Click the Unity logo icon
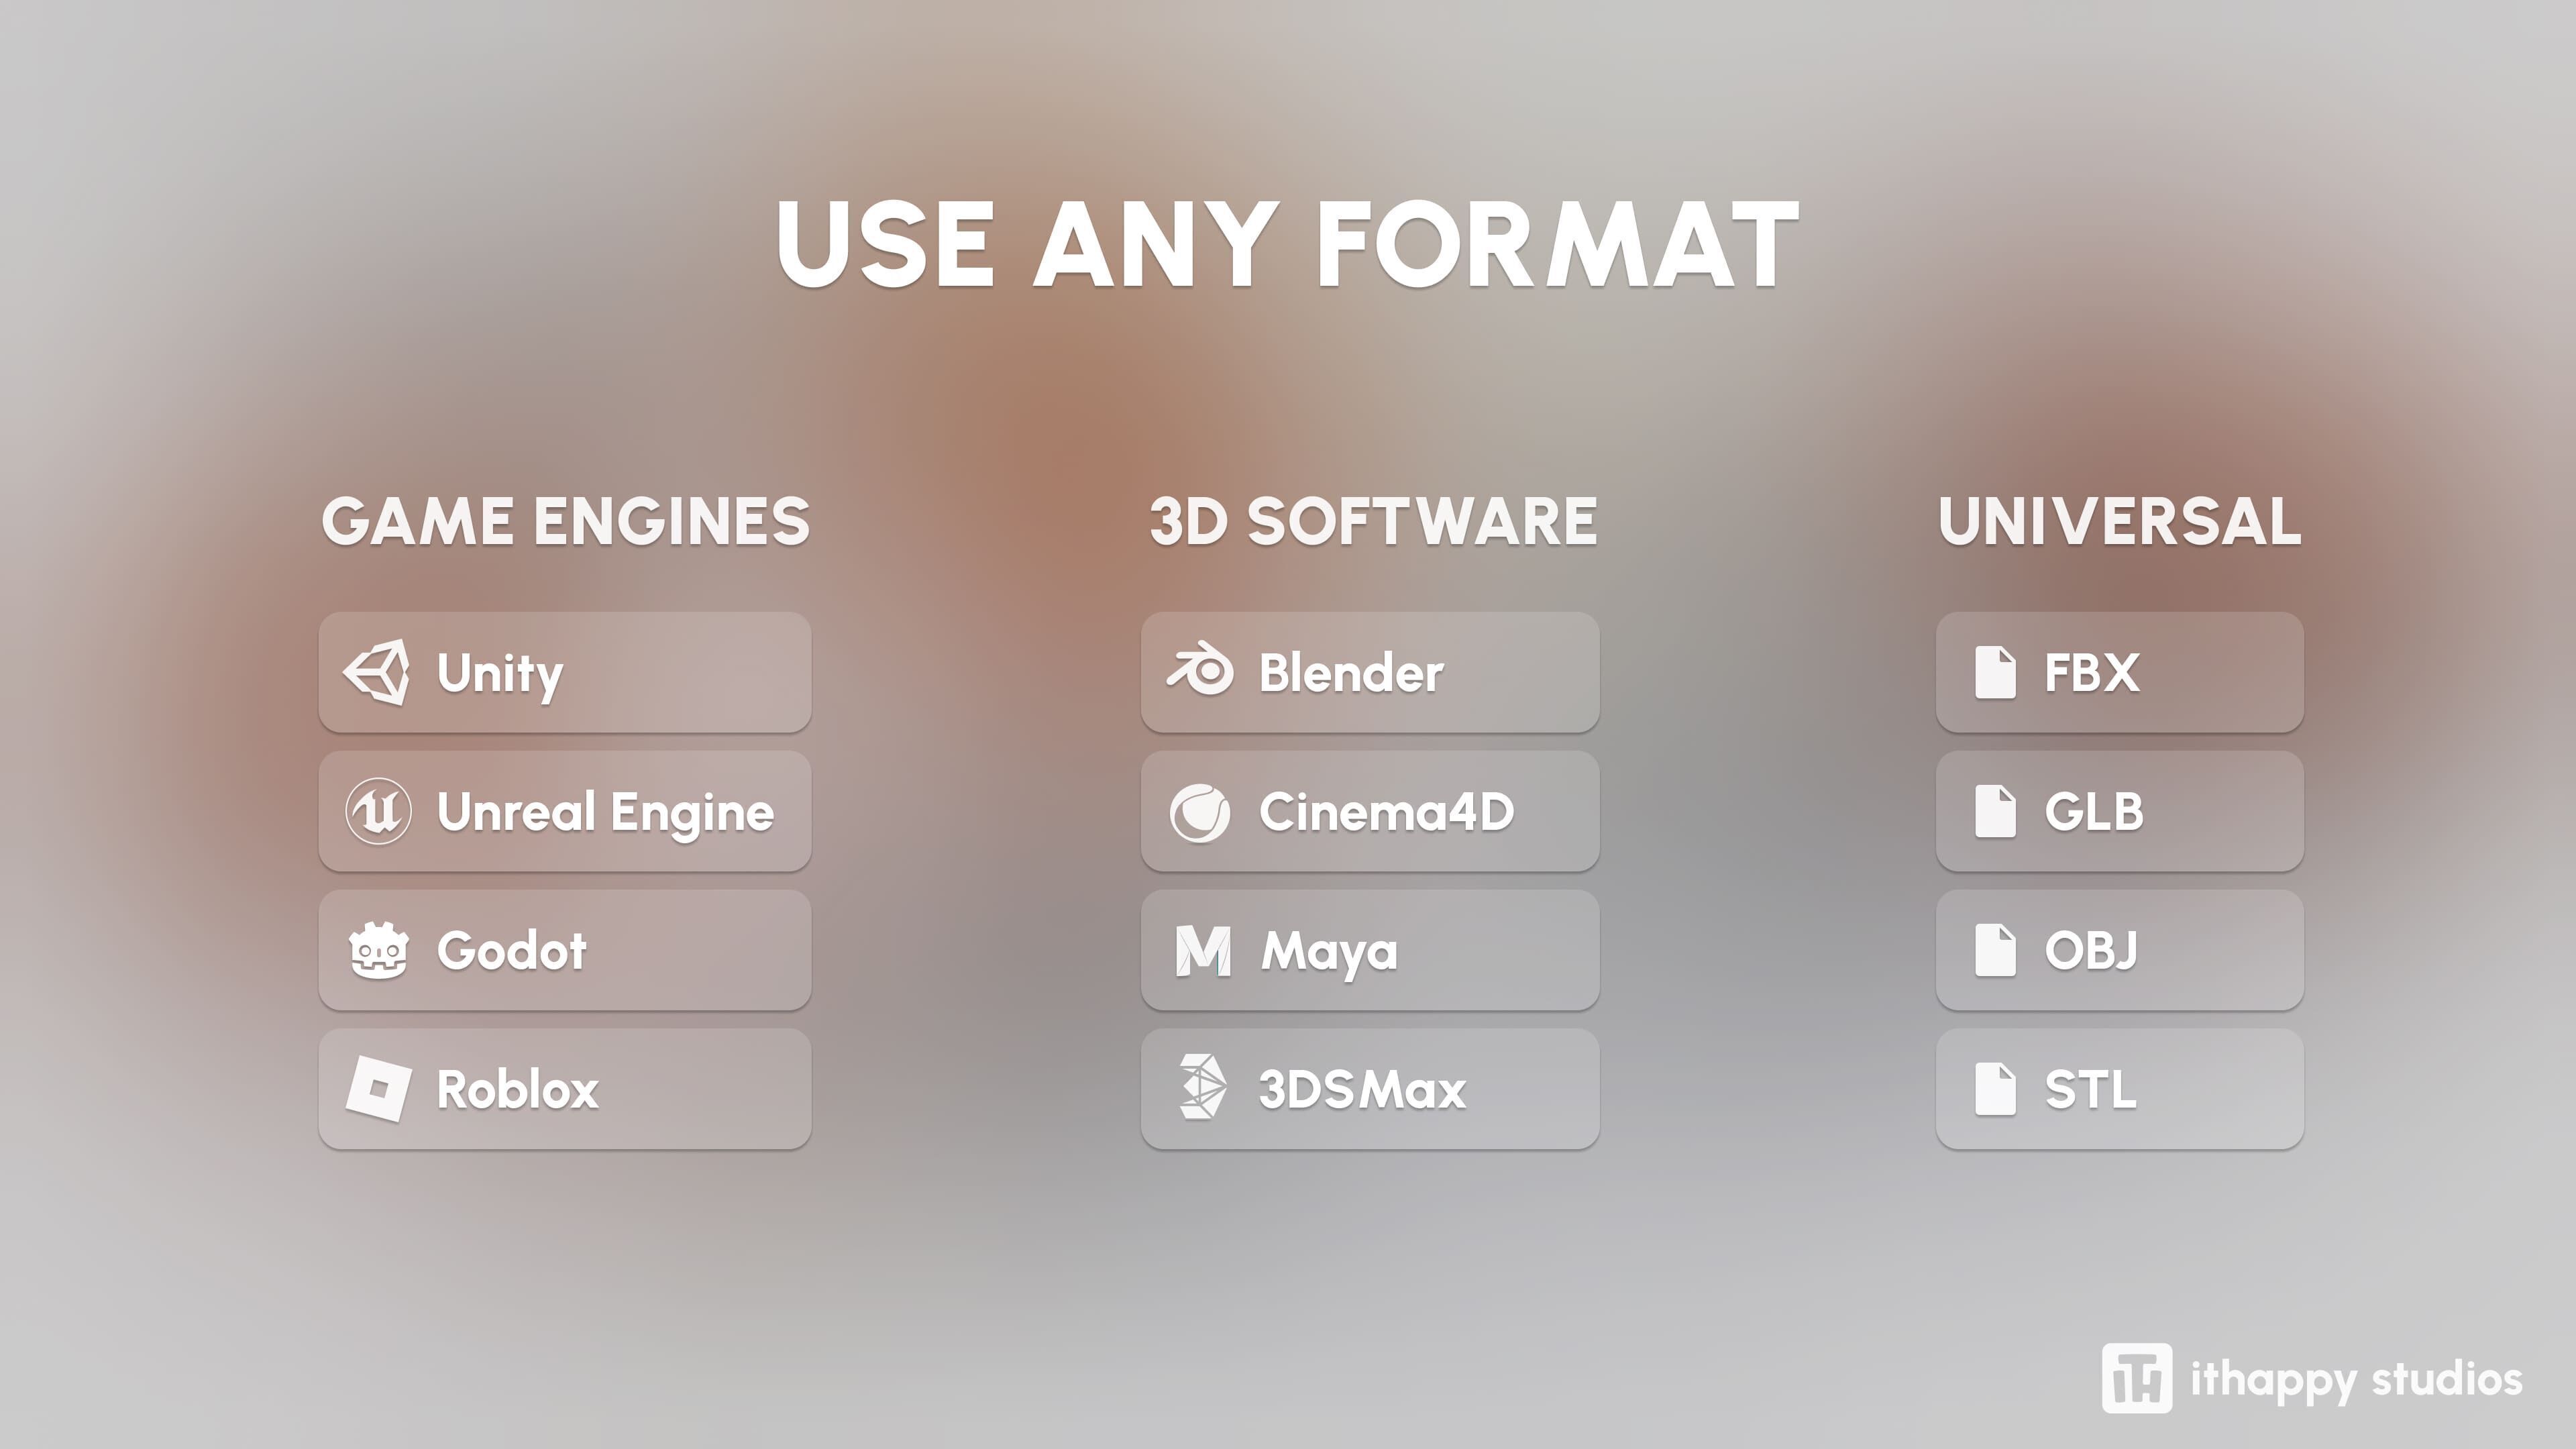Viewport: 2576px width, 1449px height. click(377, 672)
